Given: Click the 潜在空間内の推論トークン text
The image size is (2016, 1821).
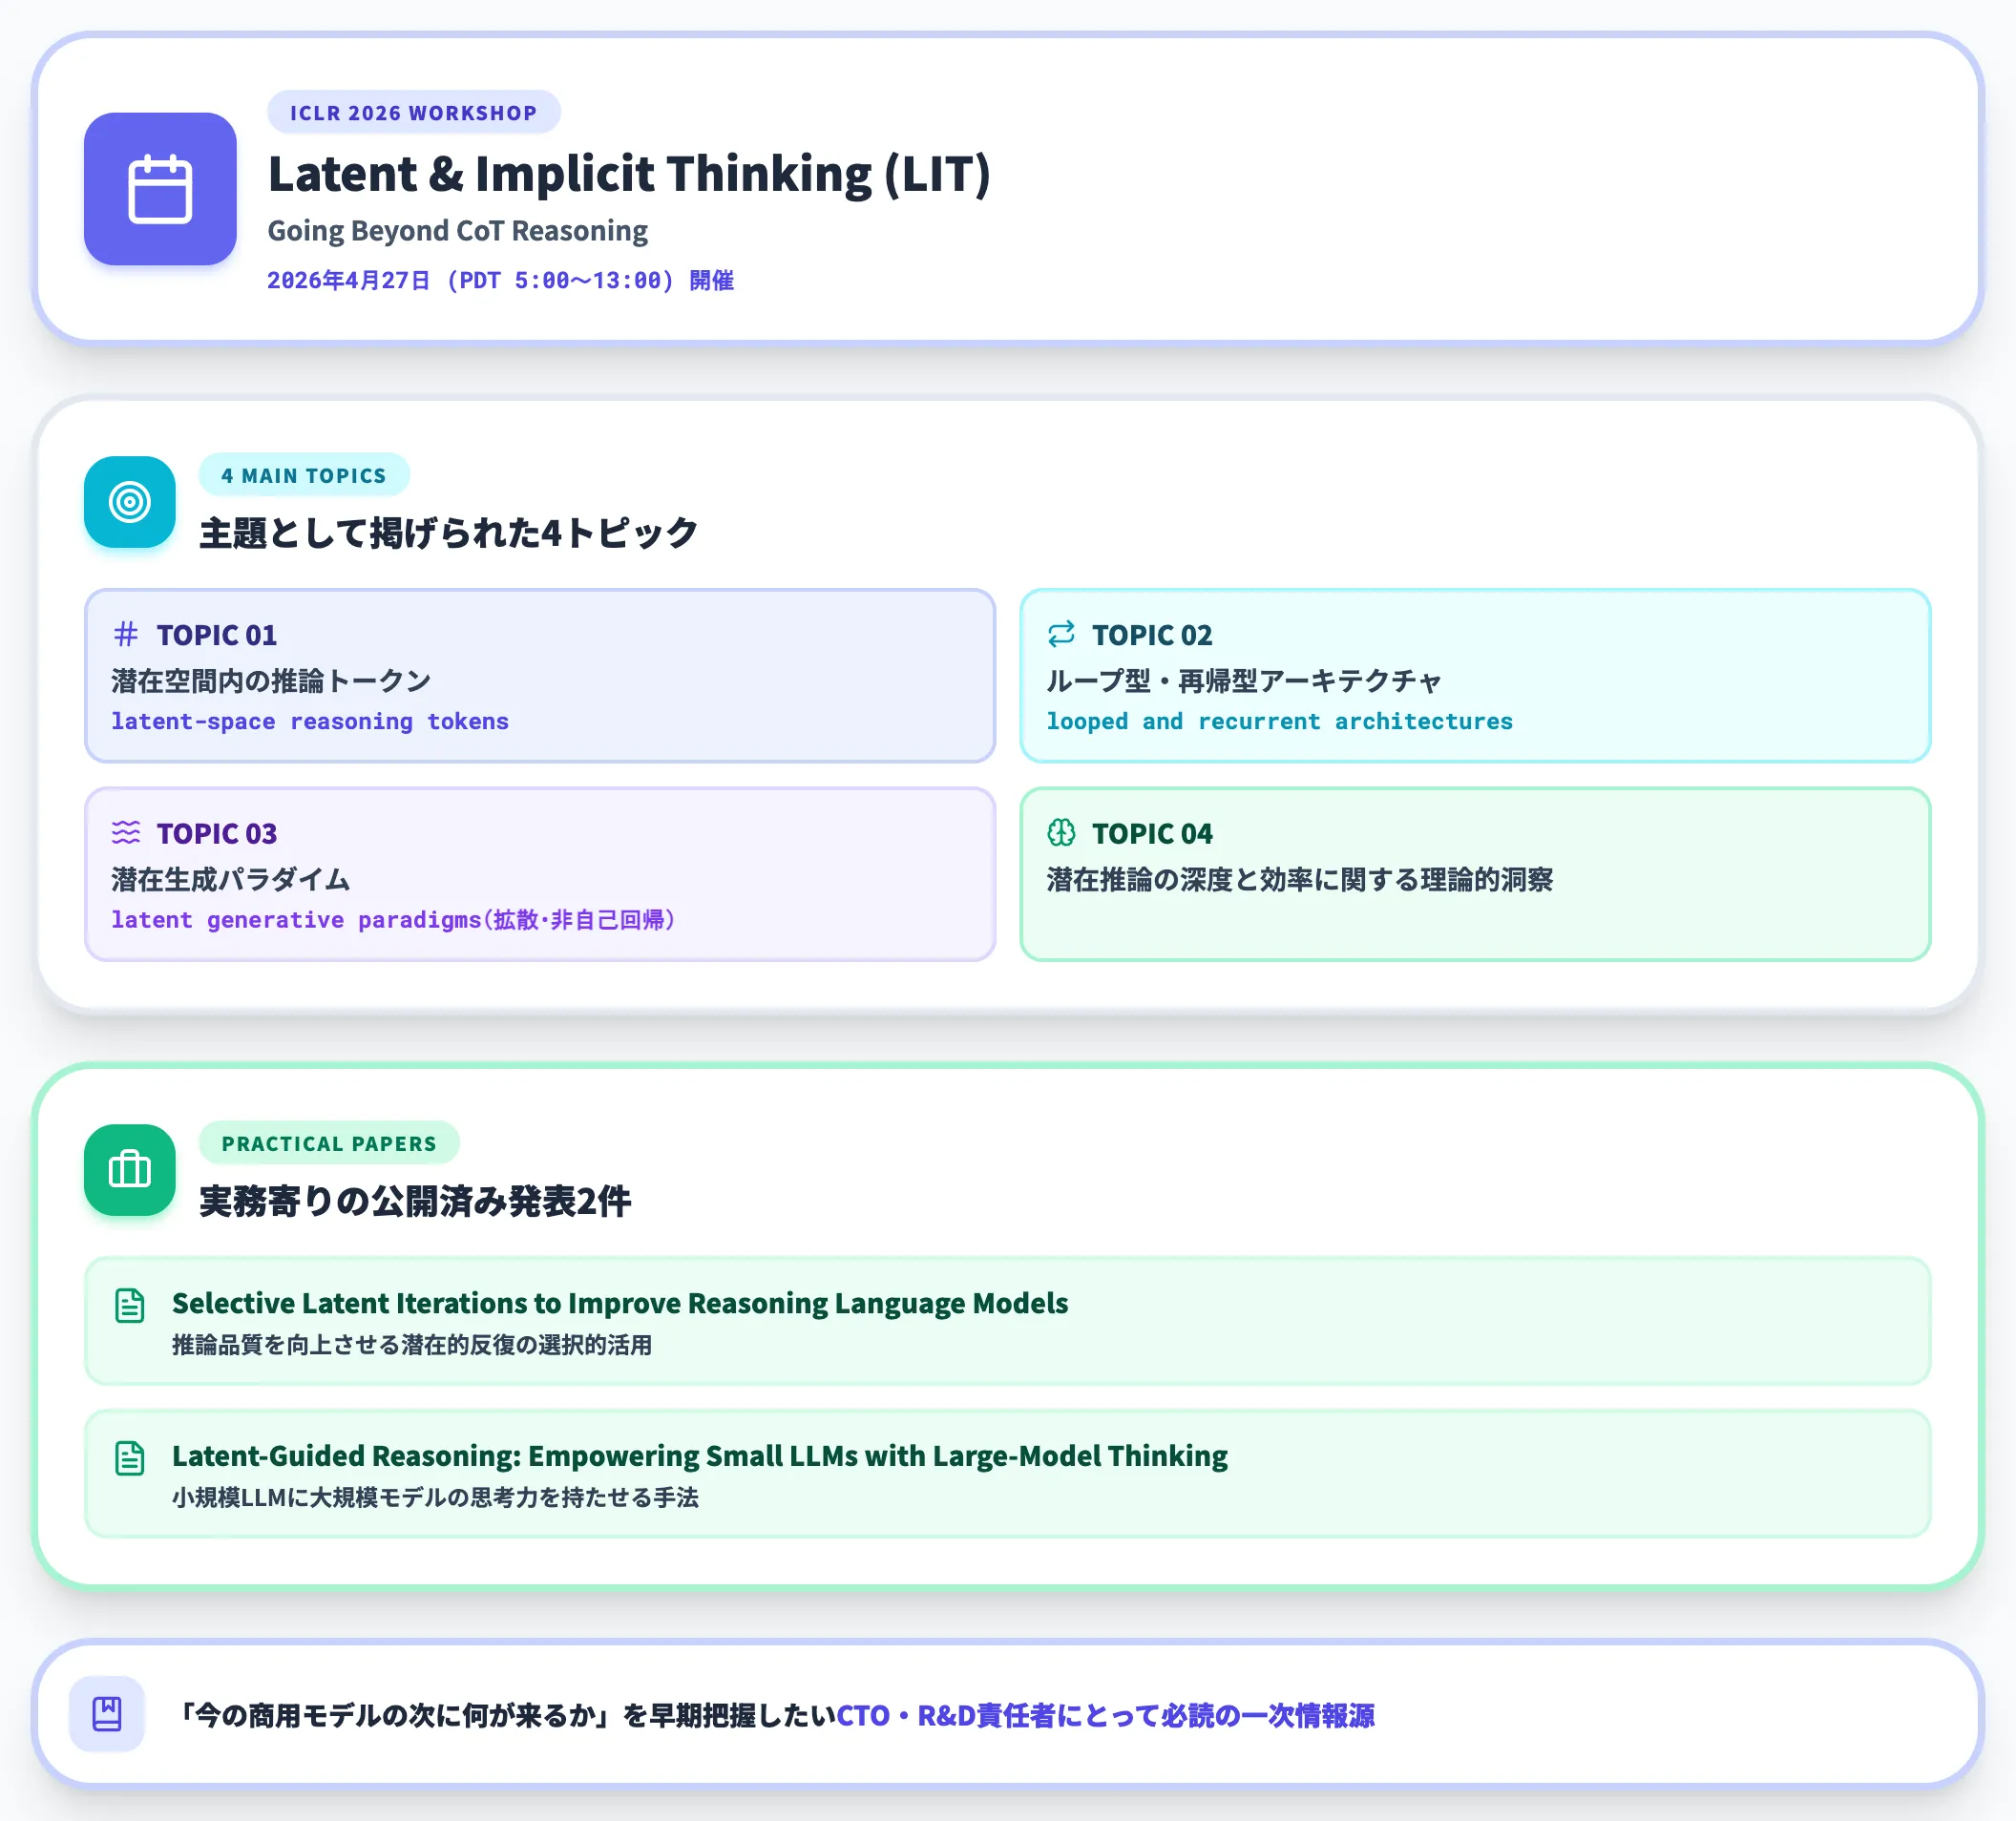Looking at the screenshot, I should [x=271, y=681].
